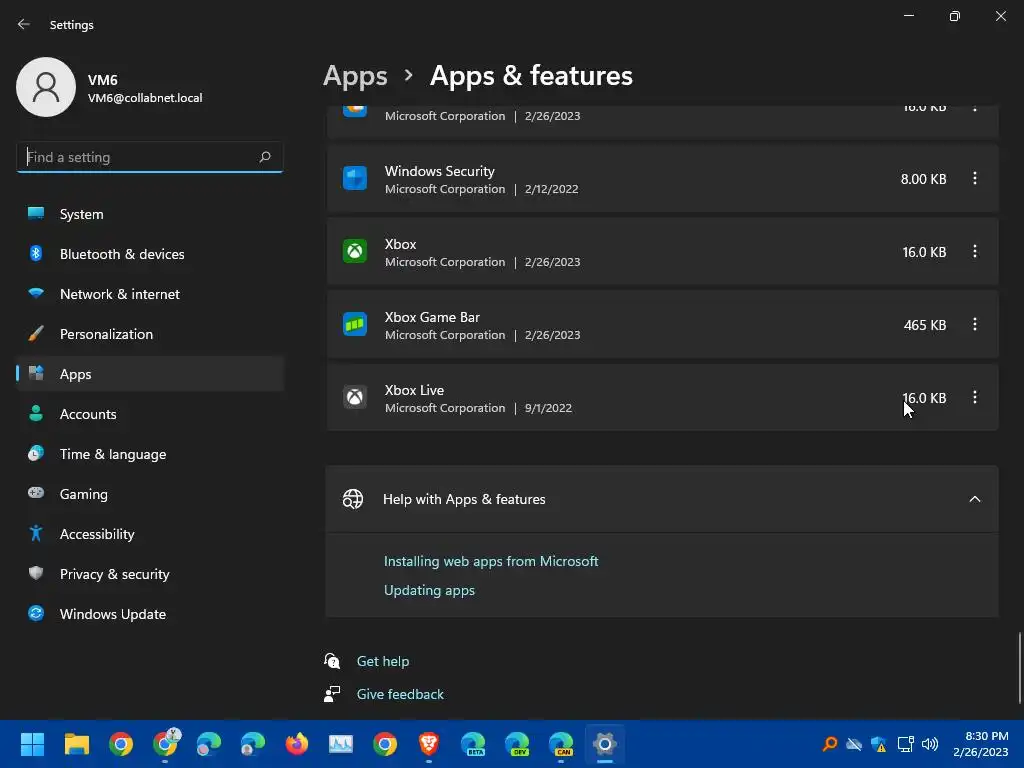Click the network display tray icon
Viewport: 1024px width, 768px height.
905,744
